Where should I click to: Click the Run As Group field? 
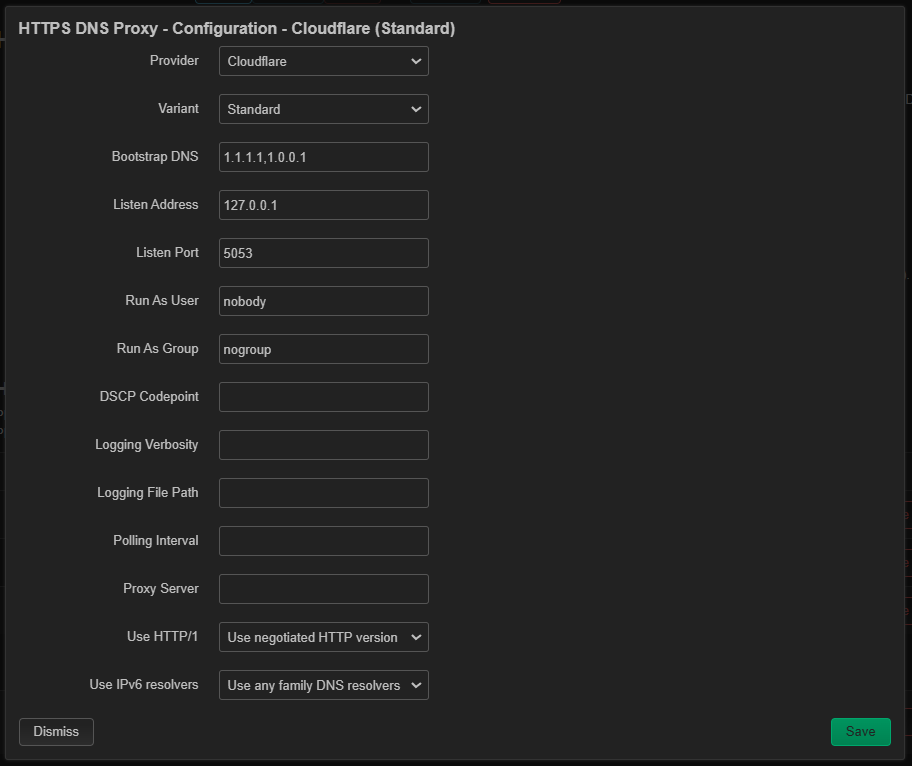click(x=323, y=349)
